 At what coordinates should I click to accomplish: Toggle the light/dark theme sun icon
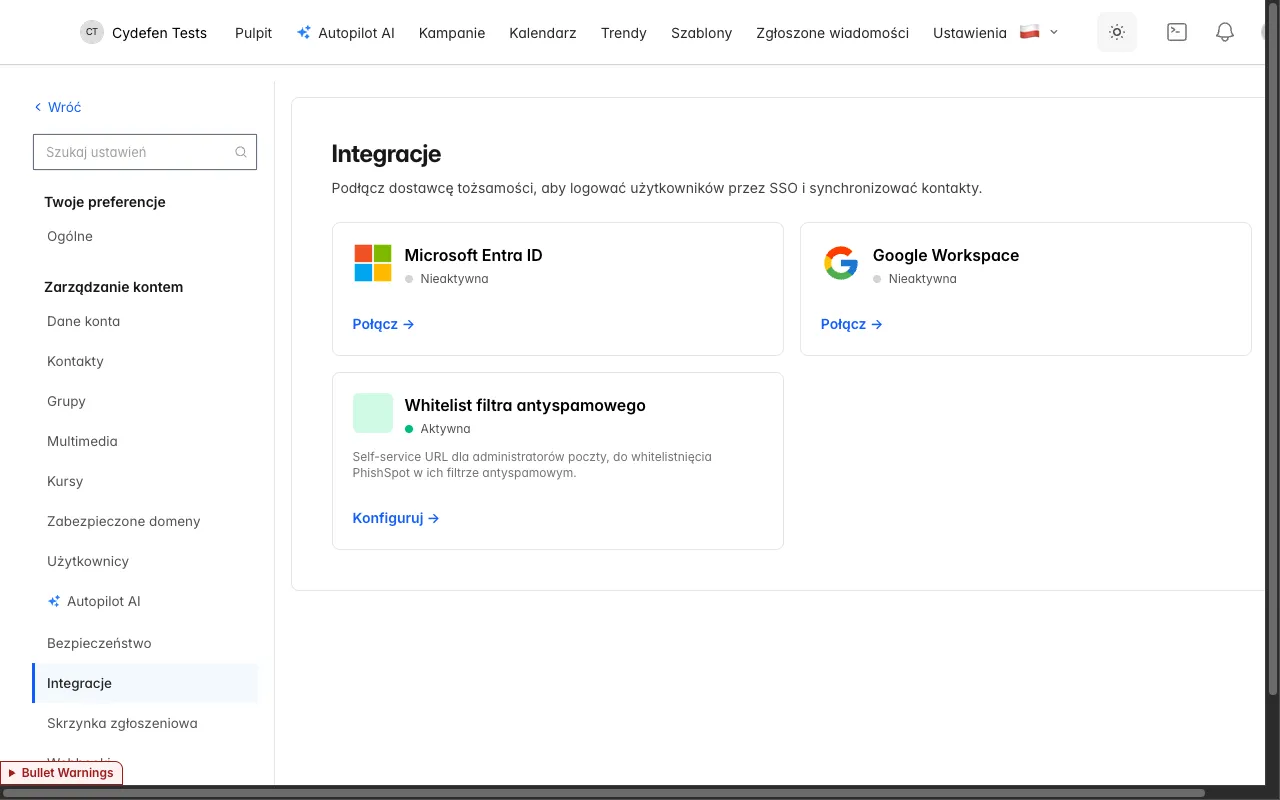point(1117,32)
